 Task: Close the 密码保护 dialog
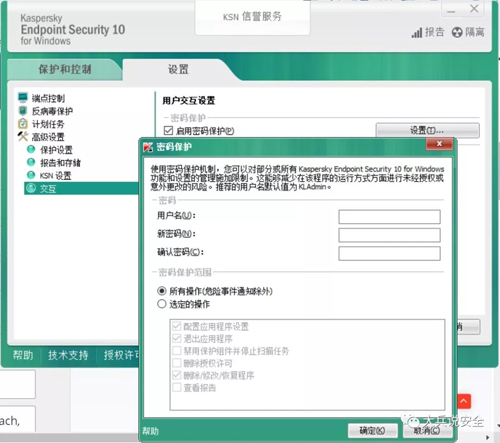(x=439, y=144)
